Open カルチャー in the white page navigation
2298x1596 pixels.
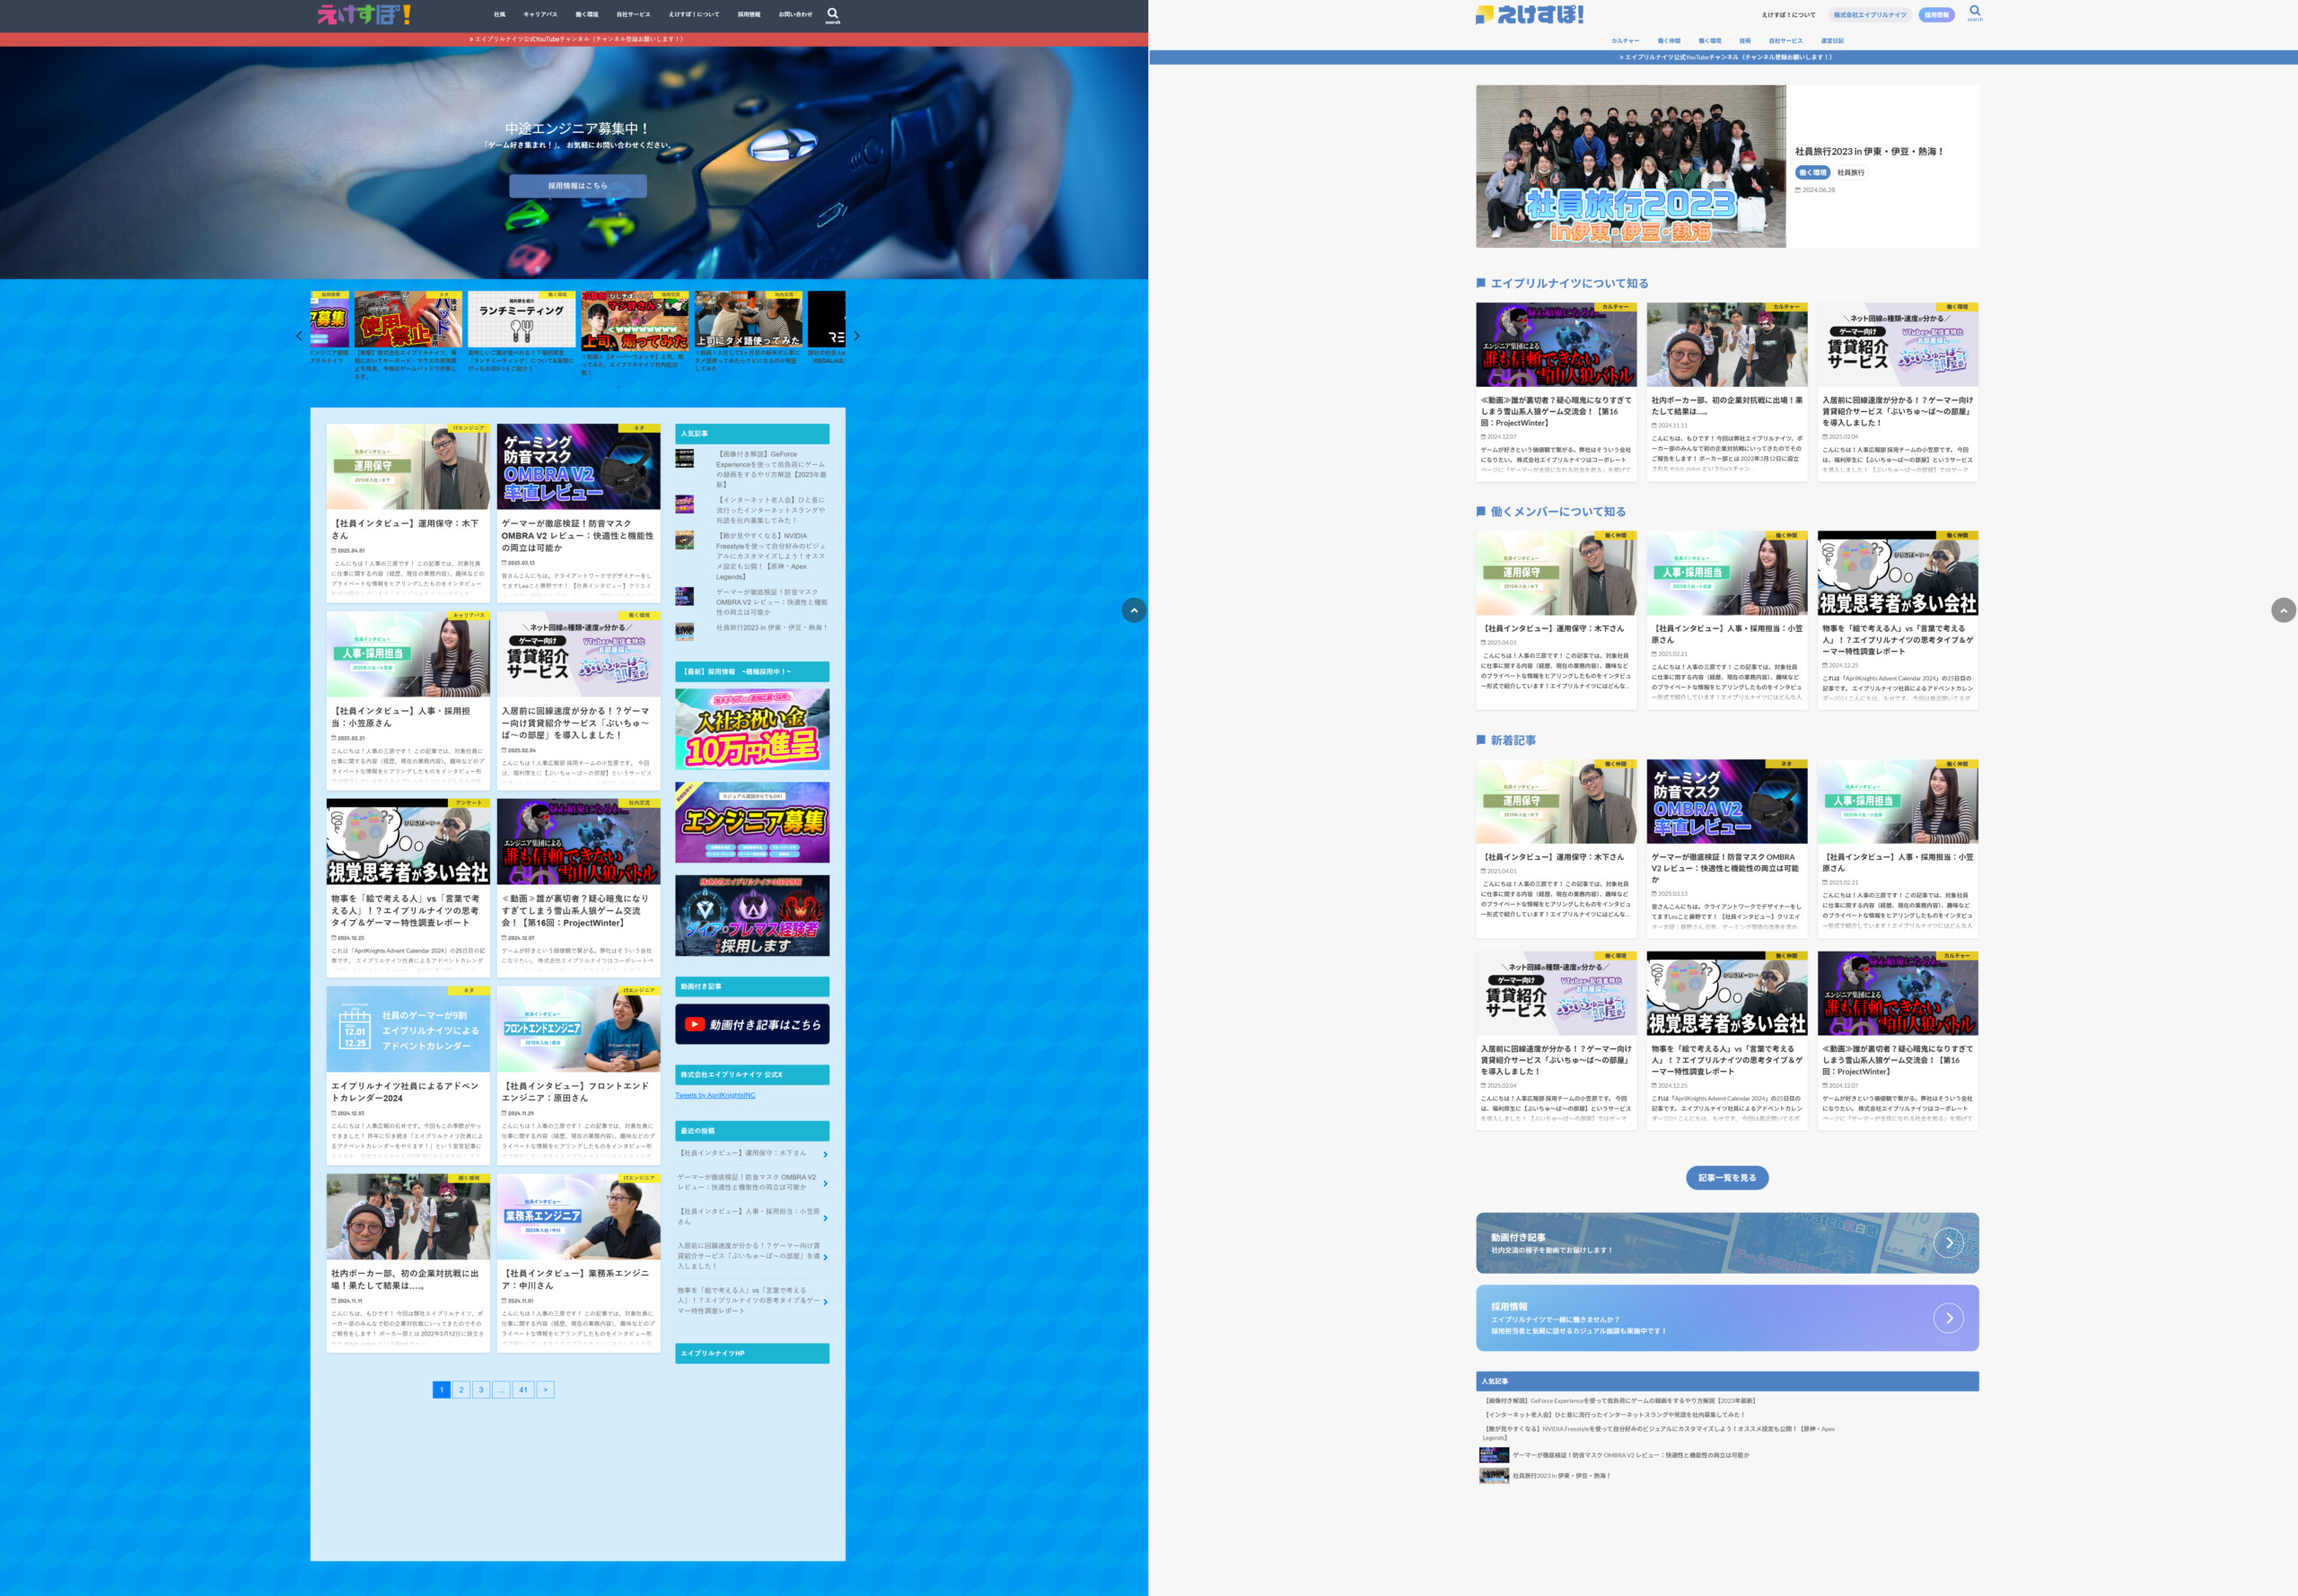click(1625, 41)
